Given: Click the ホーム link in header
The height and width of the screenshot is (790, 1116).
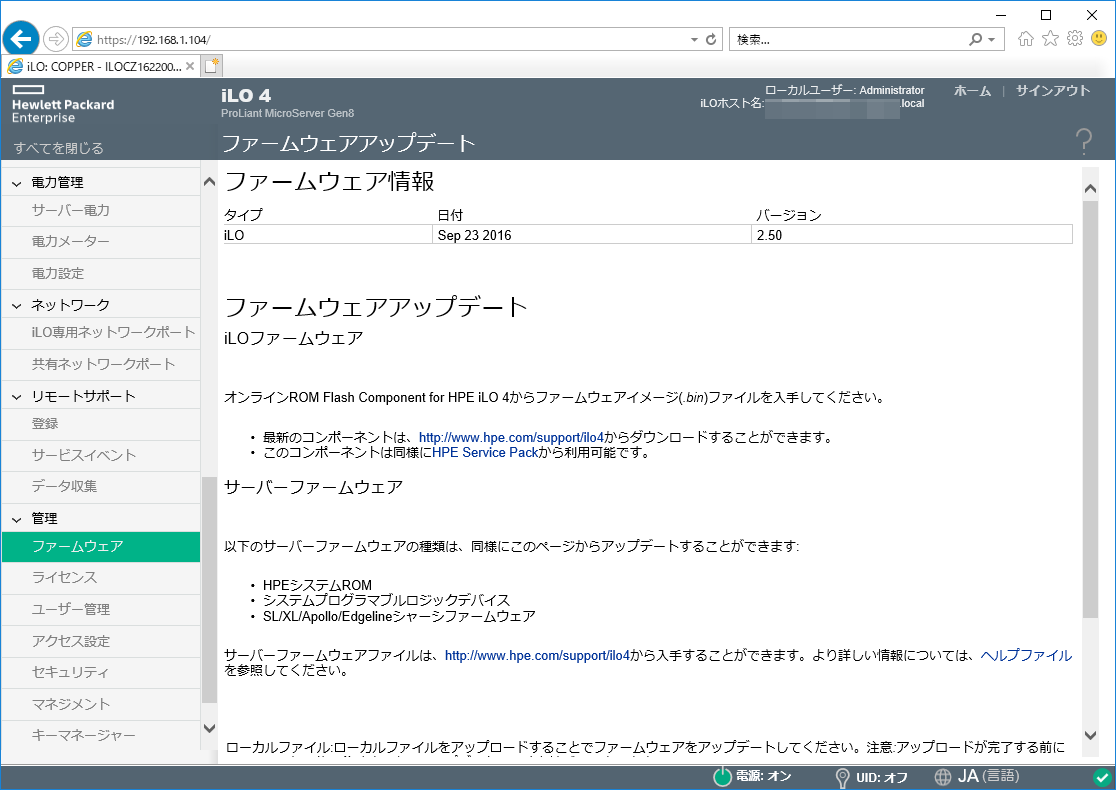Looking at the screenshot, I should click(x=972, y=90).
